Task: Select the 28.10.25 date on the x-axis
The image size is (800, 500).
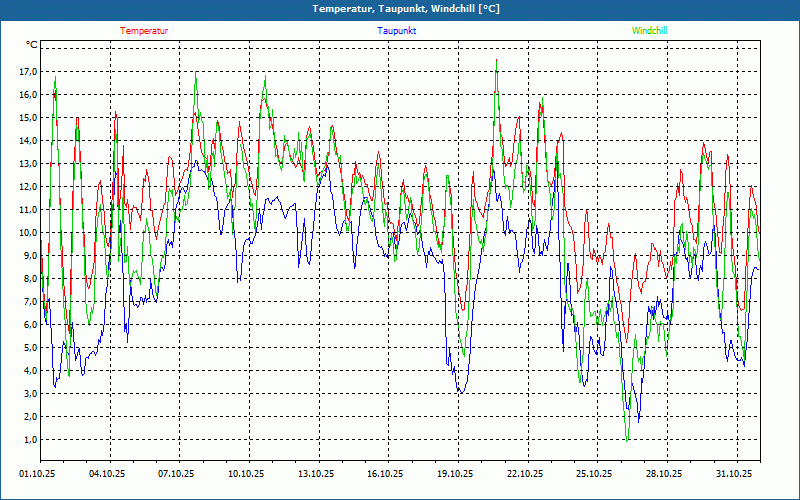Action: [663, 474]
